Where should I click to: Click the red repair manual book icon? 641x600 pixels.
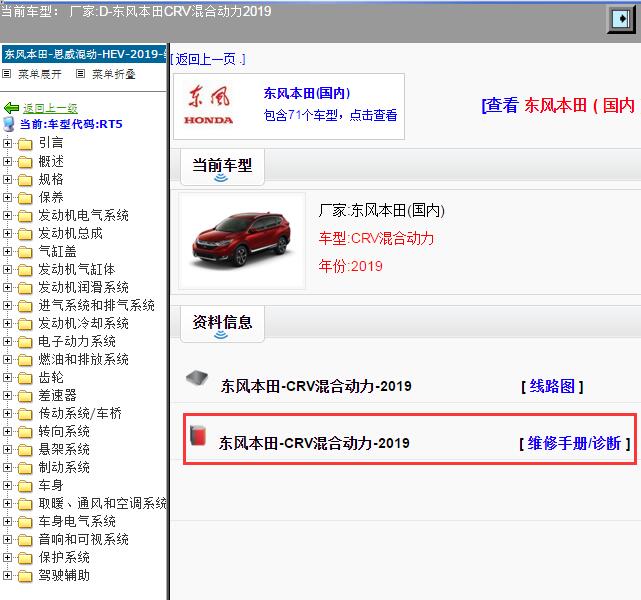198,435
